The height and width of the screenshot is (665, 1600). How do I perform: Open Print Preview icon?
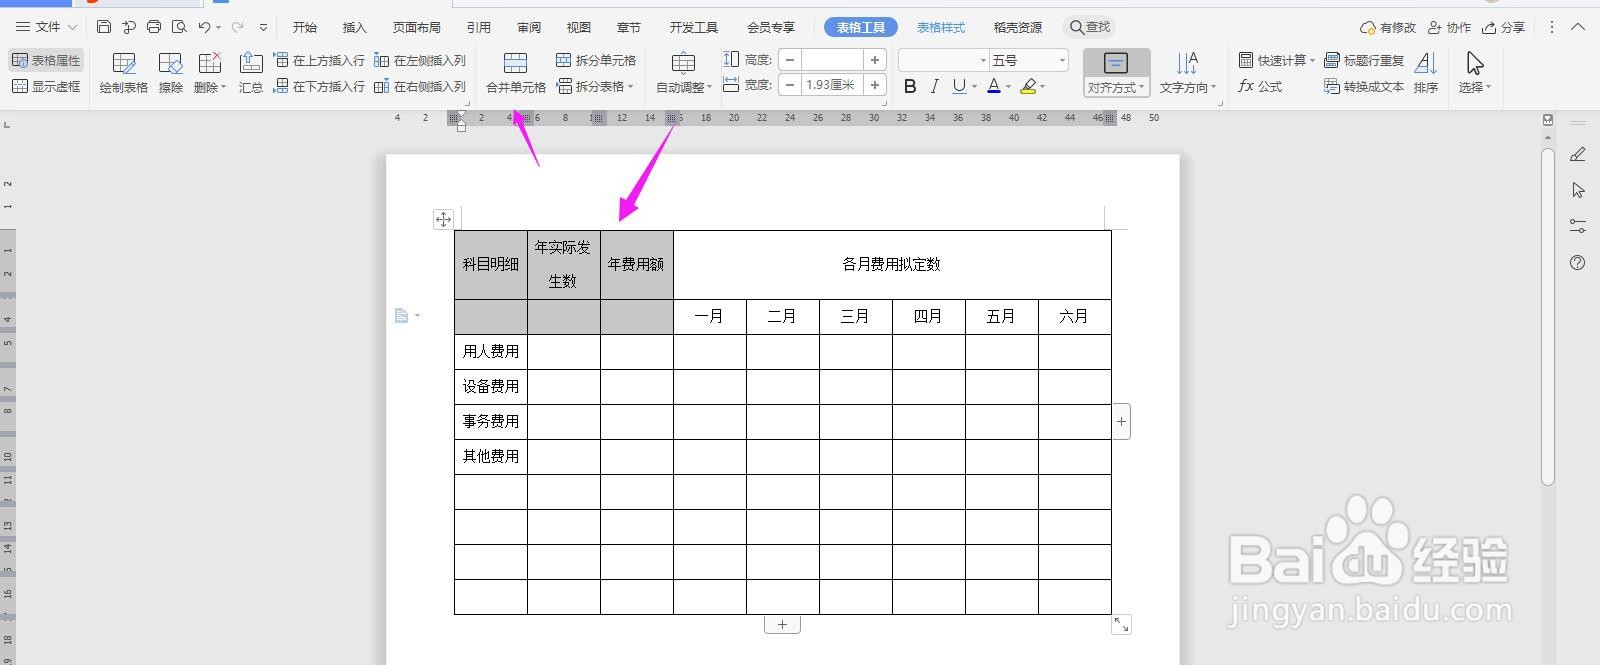point(179,27)
